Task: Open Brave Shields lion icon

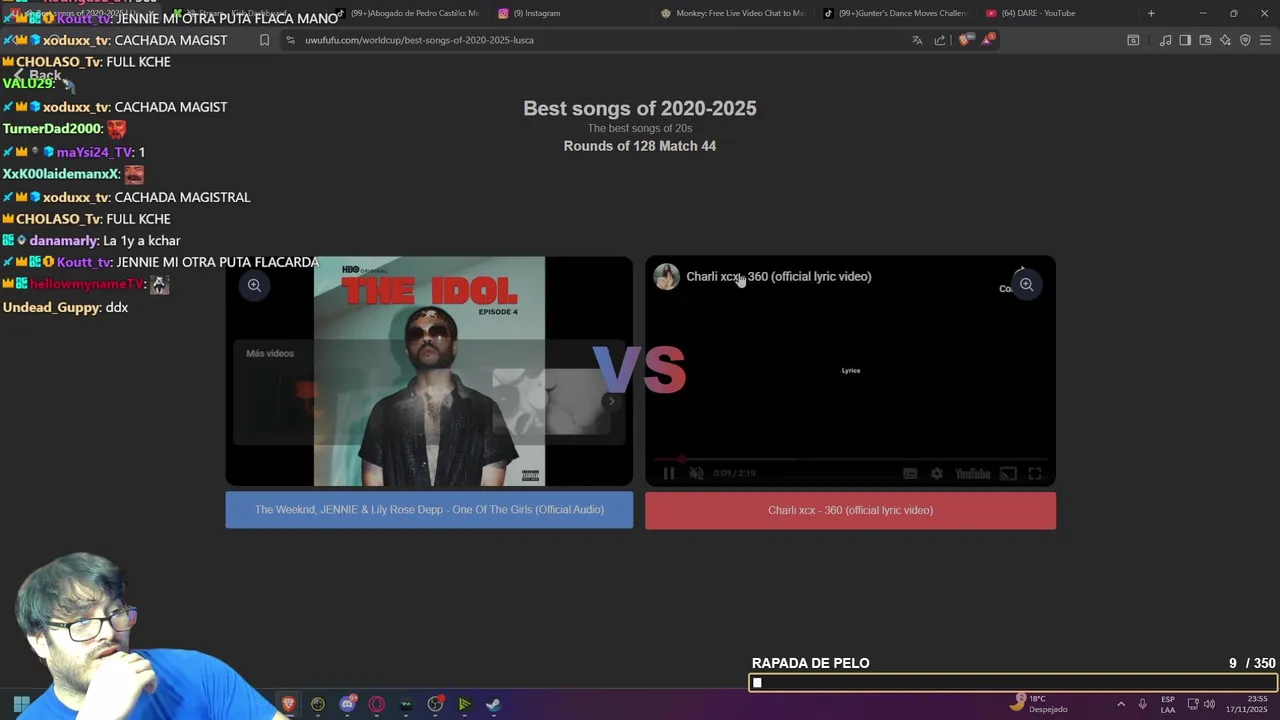Action: pos(964,40)
